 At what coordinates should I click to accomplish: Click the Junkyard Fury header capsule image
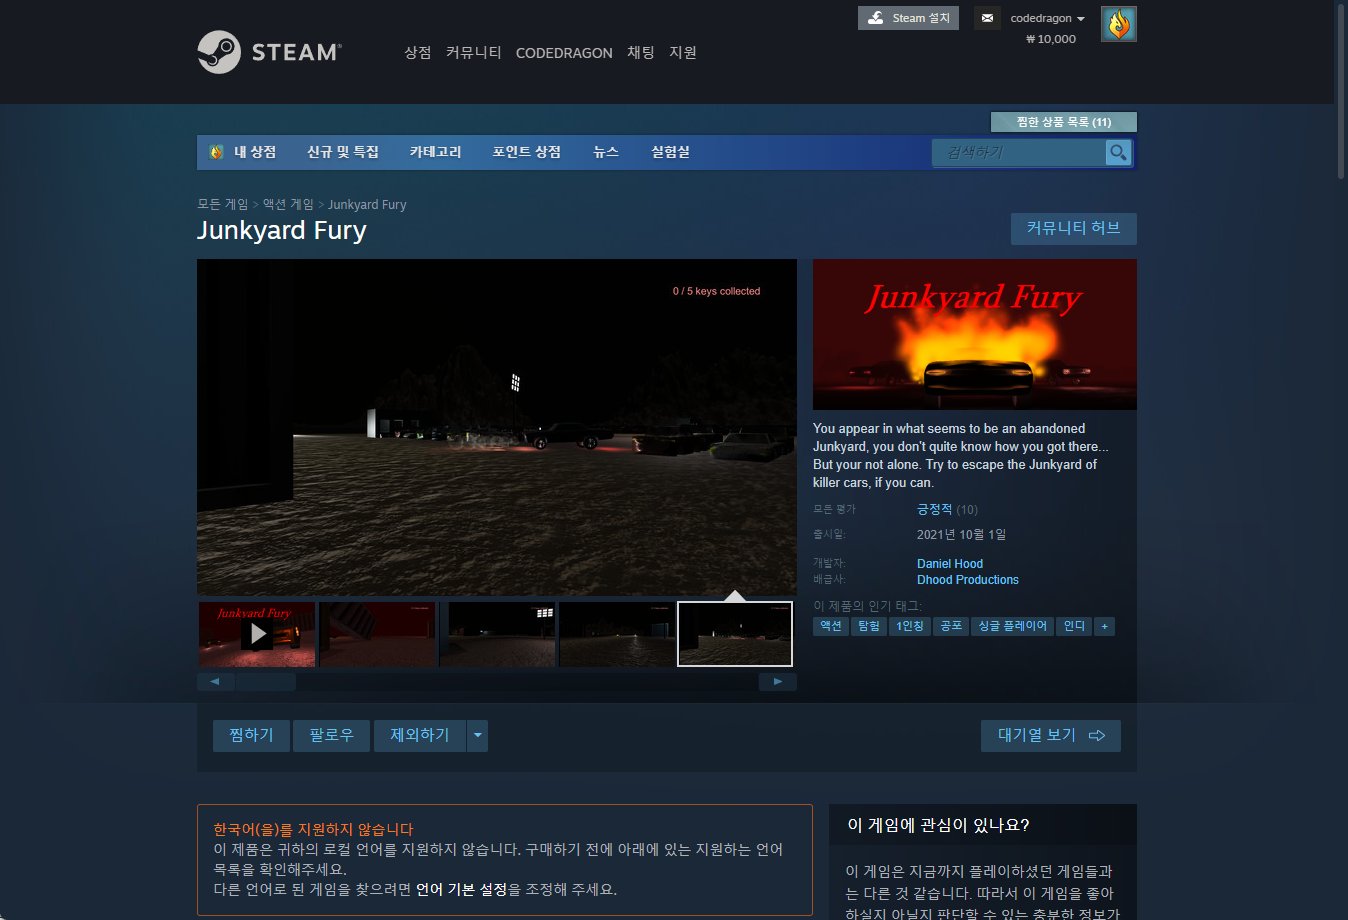pos(975,335)
